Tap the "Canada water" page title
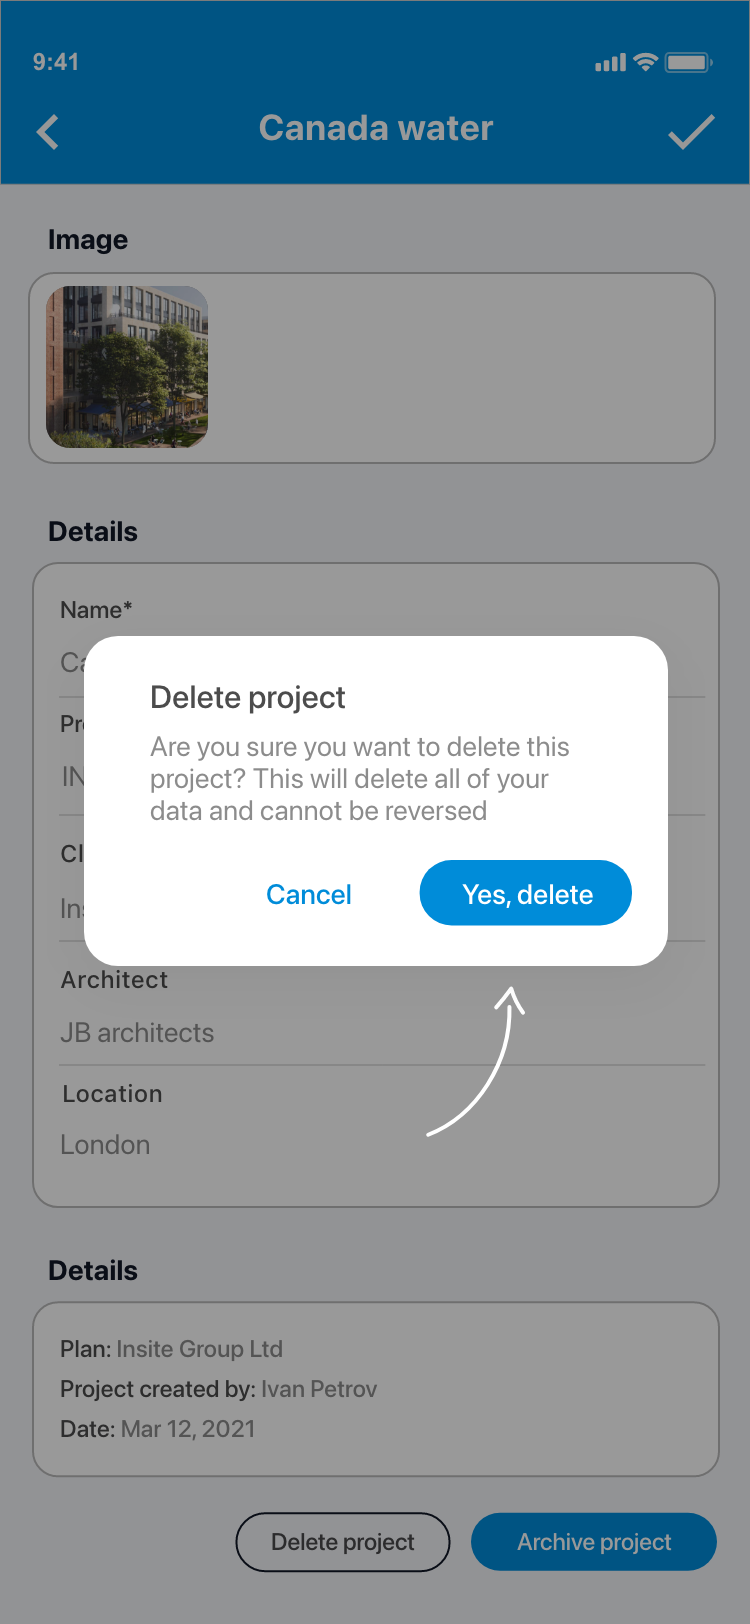 pos(376,128)
